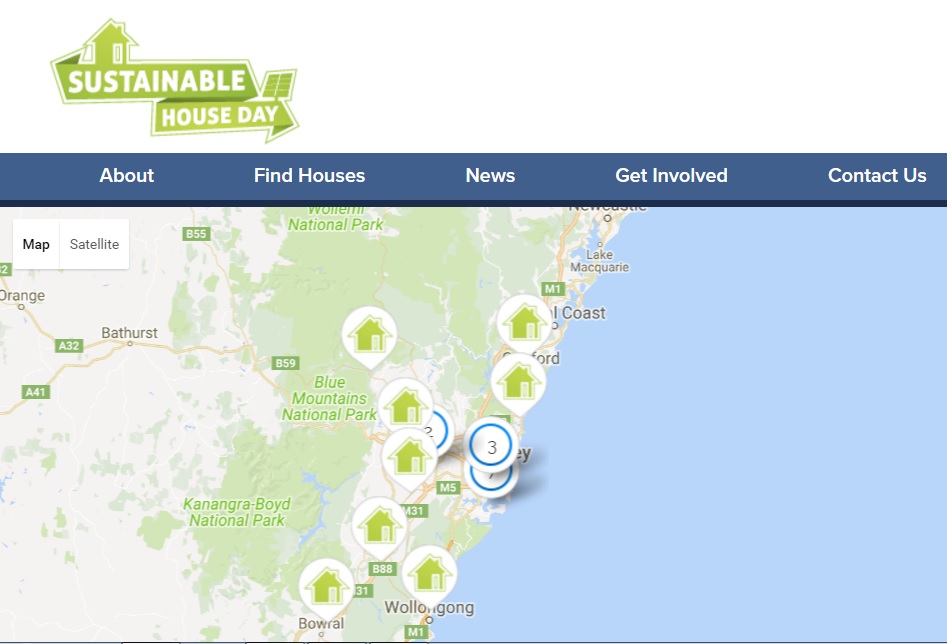Open cluster marker showing 3 houses
Viewport: 947px width, 644px height.
(x=491, y=446)
